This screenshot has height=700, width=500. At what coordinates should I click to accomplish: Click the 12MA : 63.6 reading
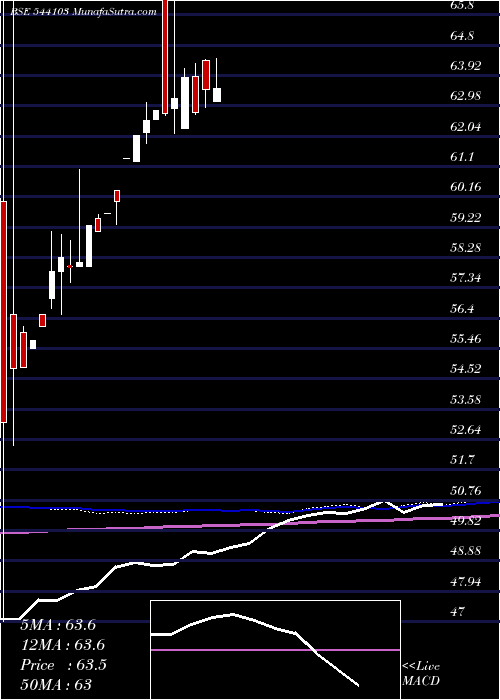coord(63,646)
